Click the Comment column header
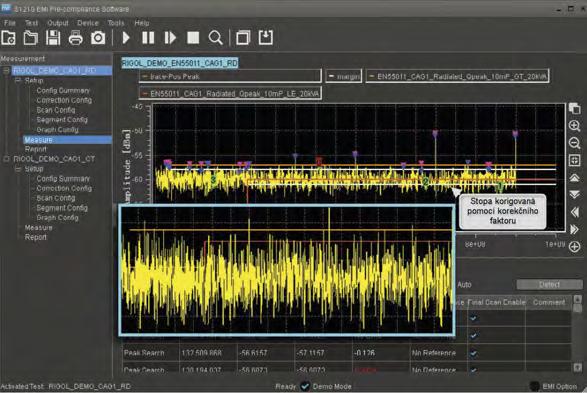 click(549, 302)
